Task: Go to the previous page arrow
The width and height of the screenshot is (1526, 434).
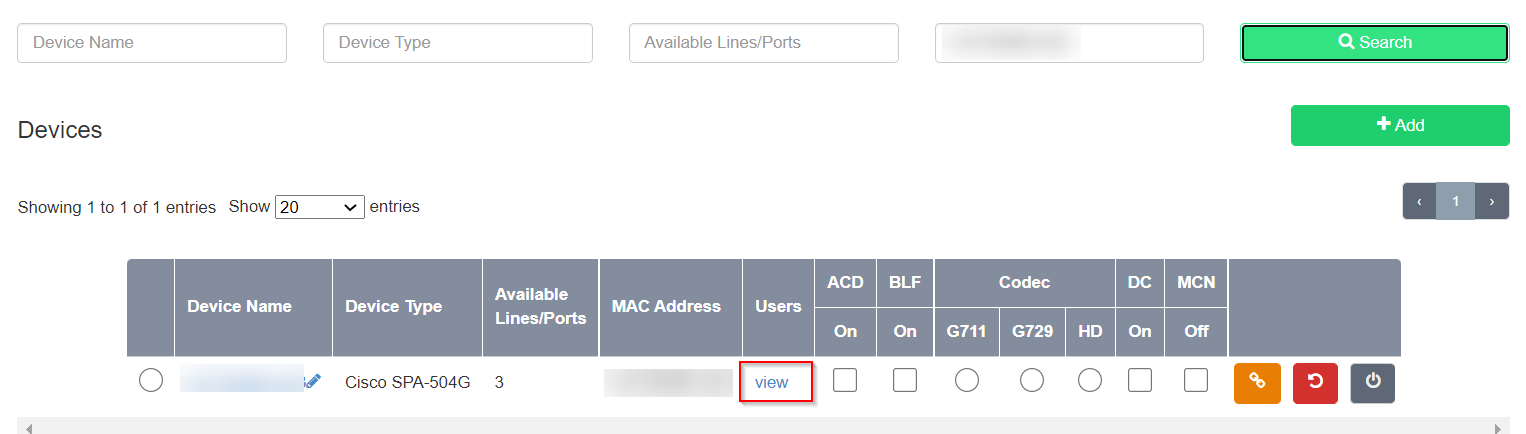Action: coord(1420,201)
